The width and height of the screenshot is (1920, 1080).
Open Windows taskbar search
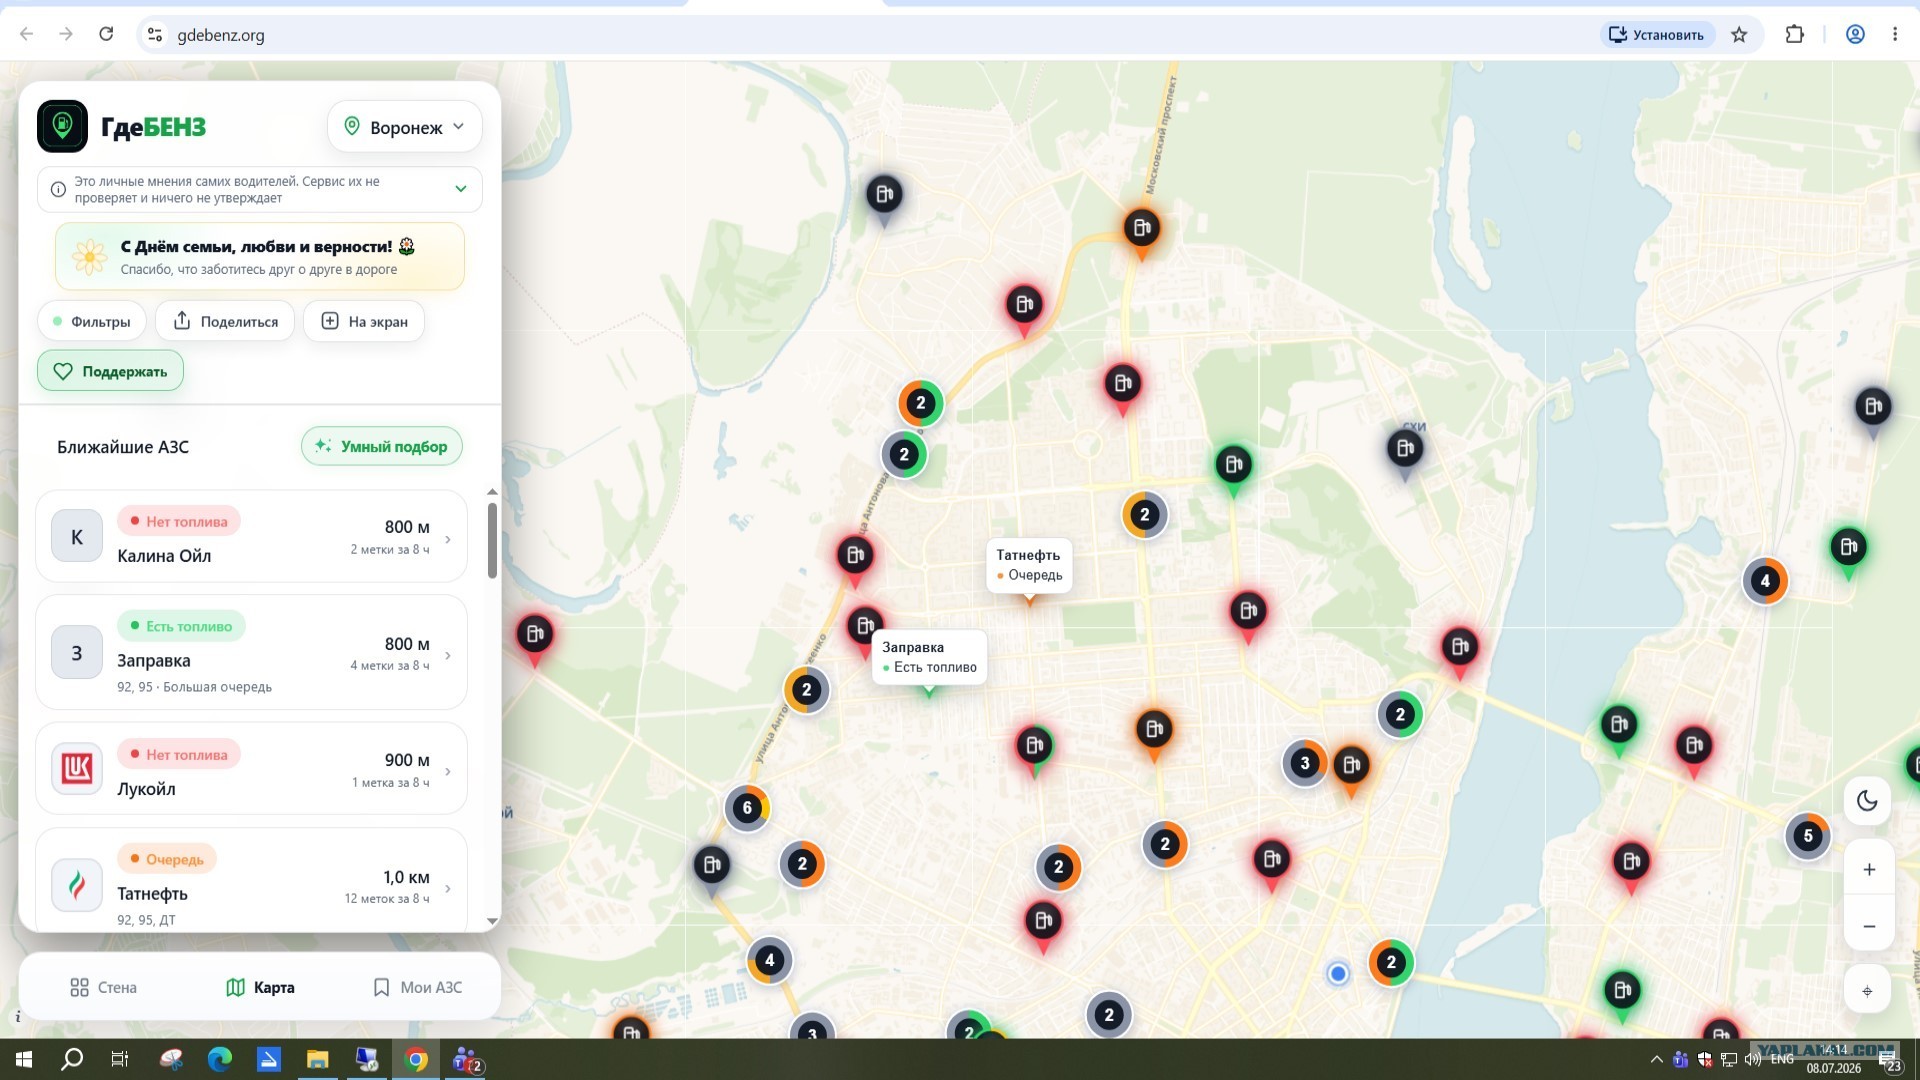pyautogui.click(x=72, y=1059)
